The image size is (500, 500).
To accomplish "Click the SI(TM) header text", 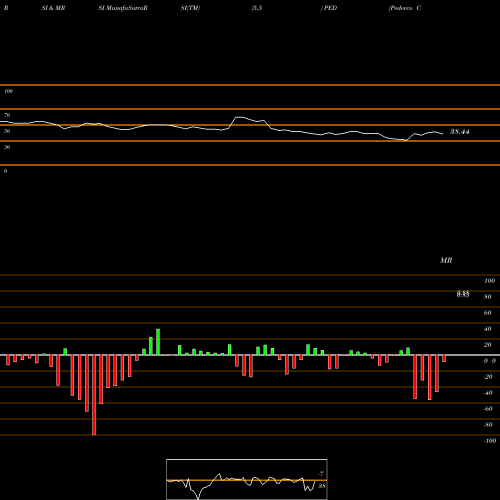I will pyautogui.click(x=190, y=8).
